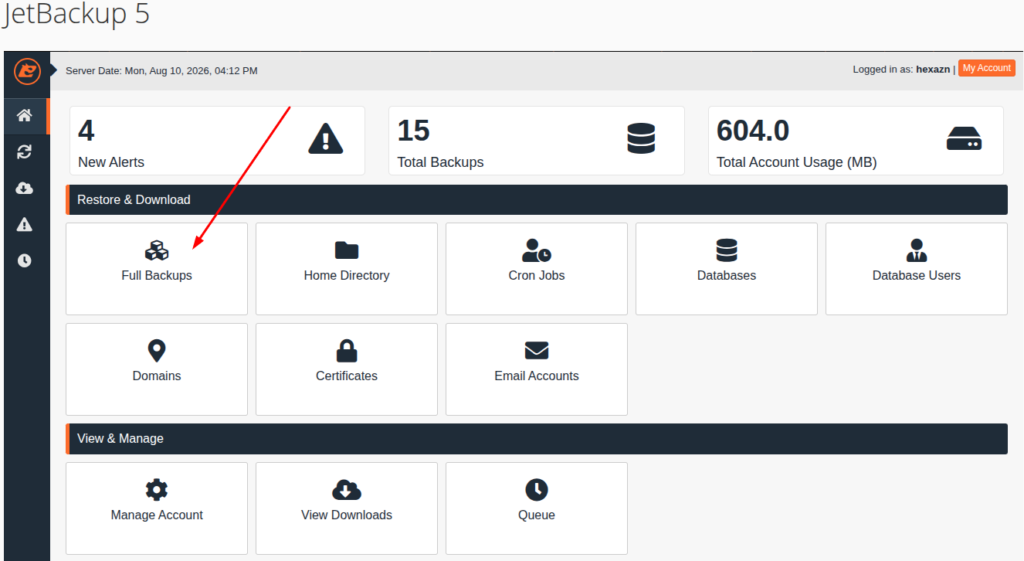Open My Account button
Image resolution: width=1024 pixels, height=561 pixels.
987,69
